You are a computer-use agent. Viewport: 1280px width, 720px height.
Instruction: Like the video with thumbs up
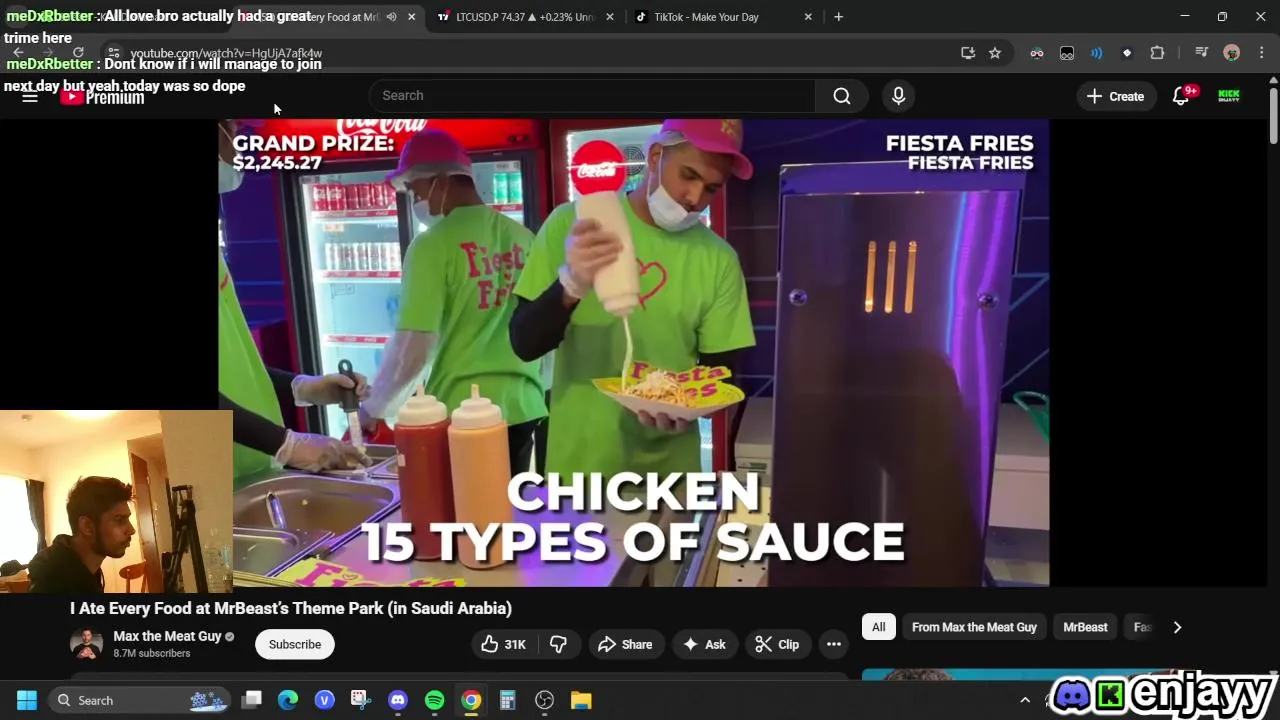503,644
